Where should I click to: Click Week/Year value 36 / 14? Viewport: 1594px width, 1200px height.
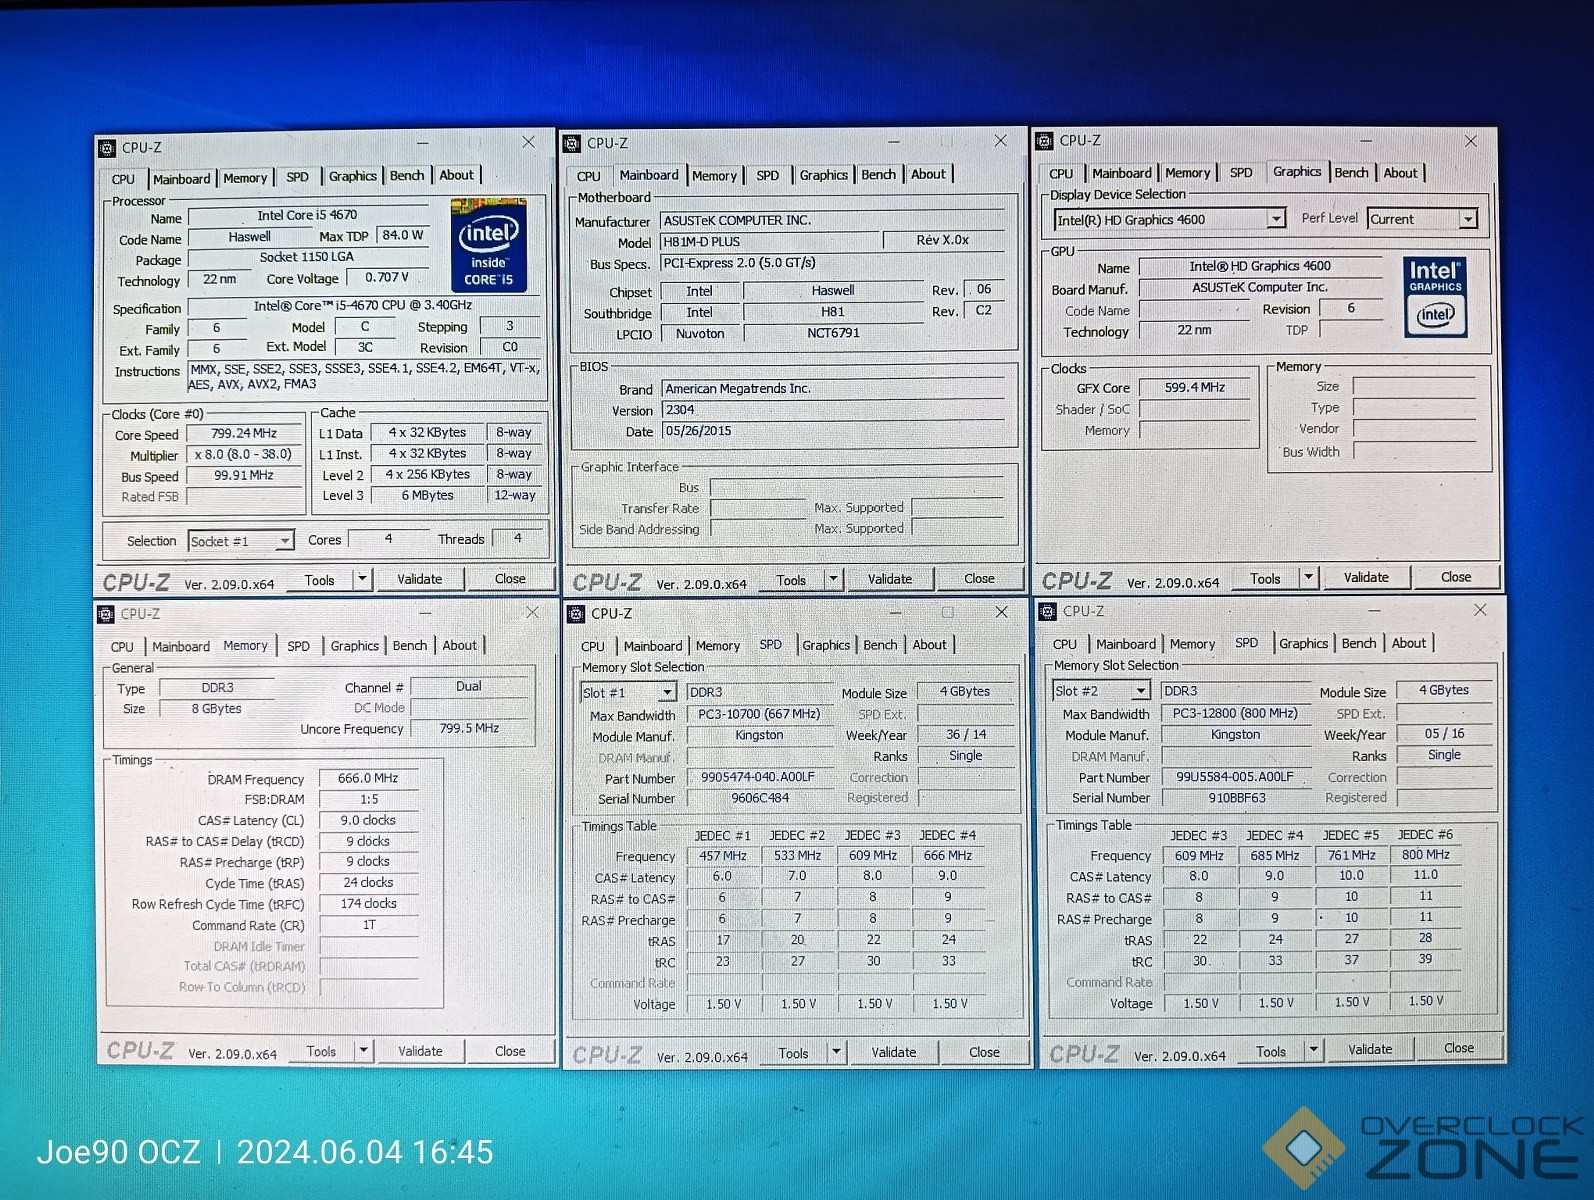[966, 734]
